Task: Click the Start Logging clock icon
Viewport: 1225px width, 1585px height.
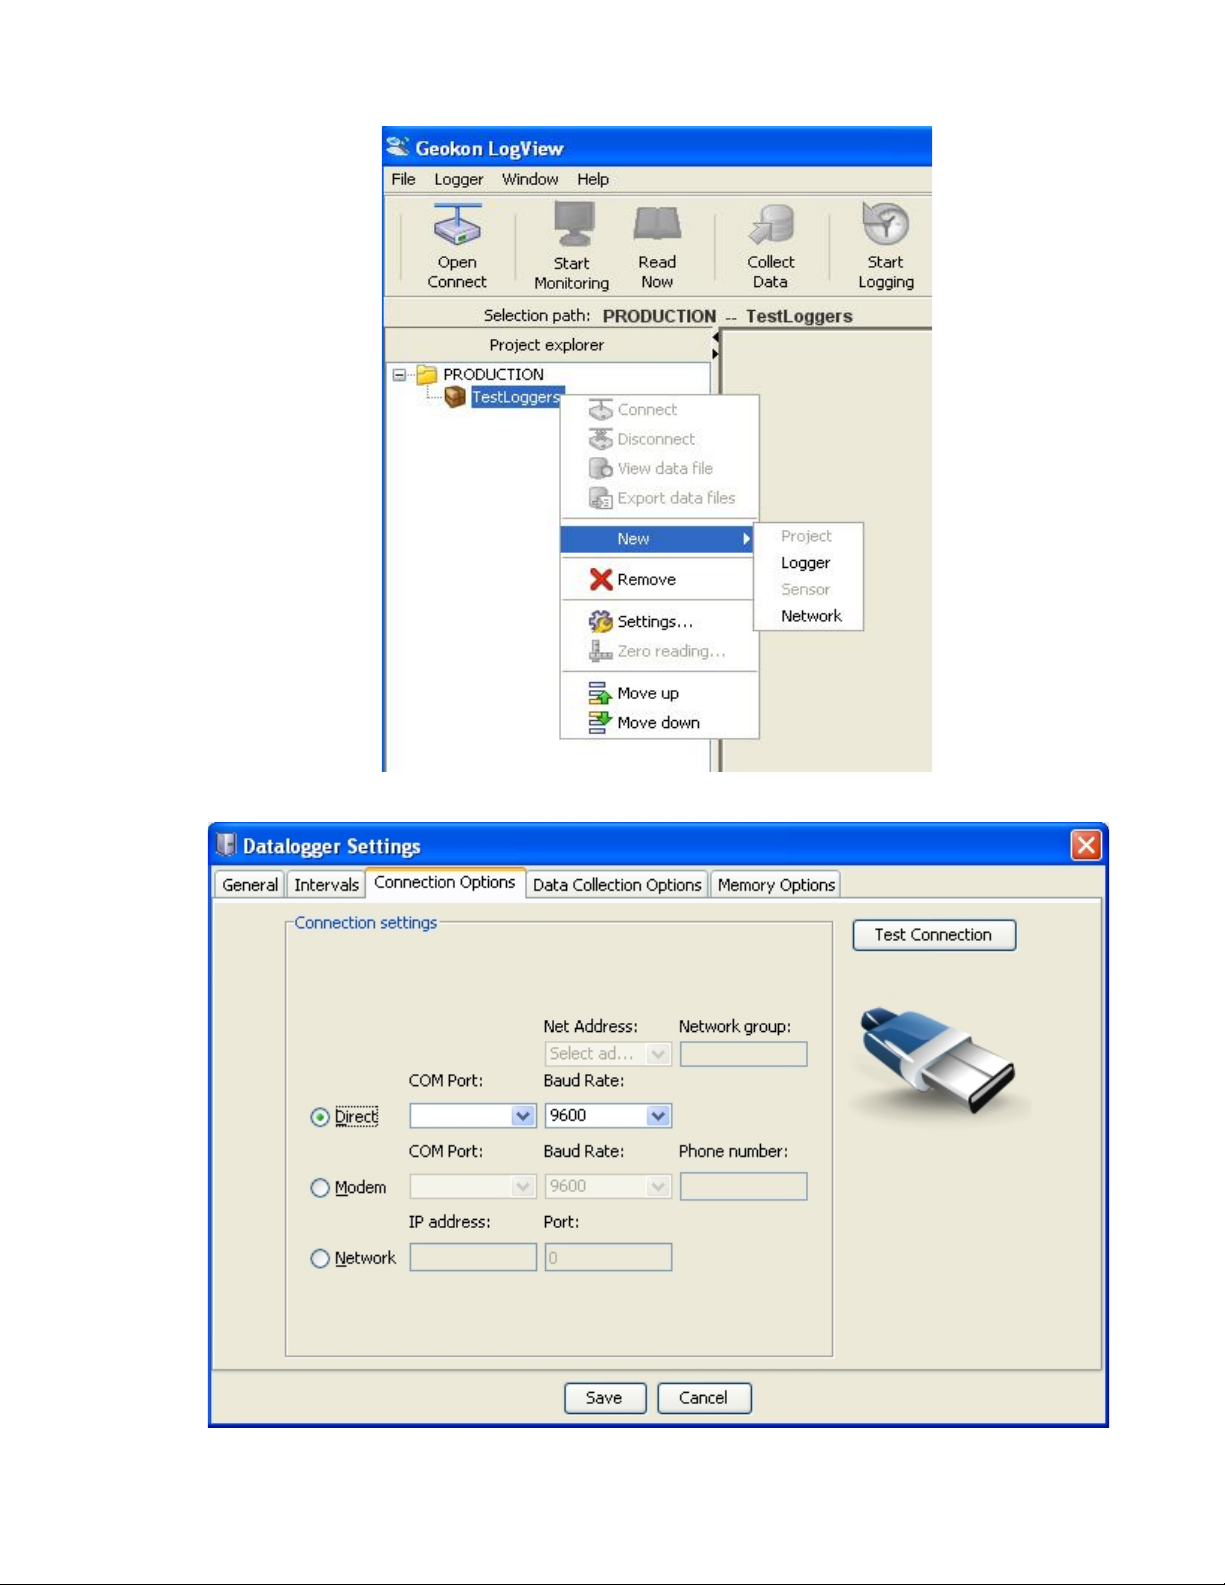Action: tap(885, 223)
